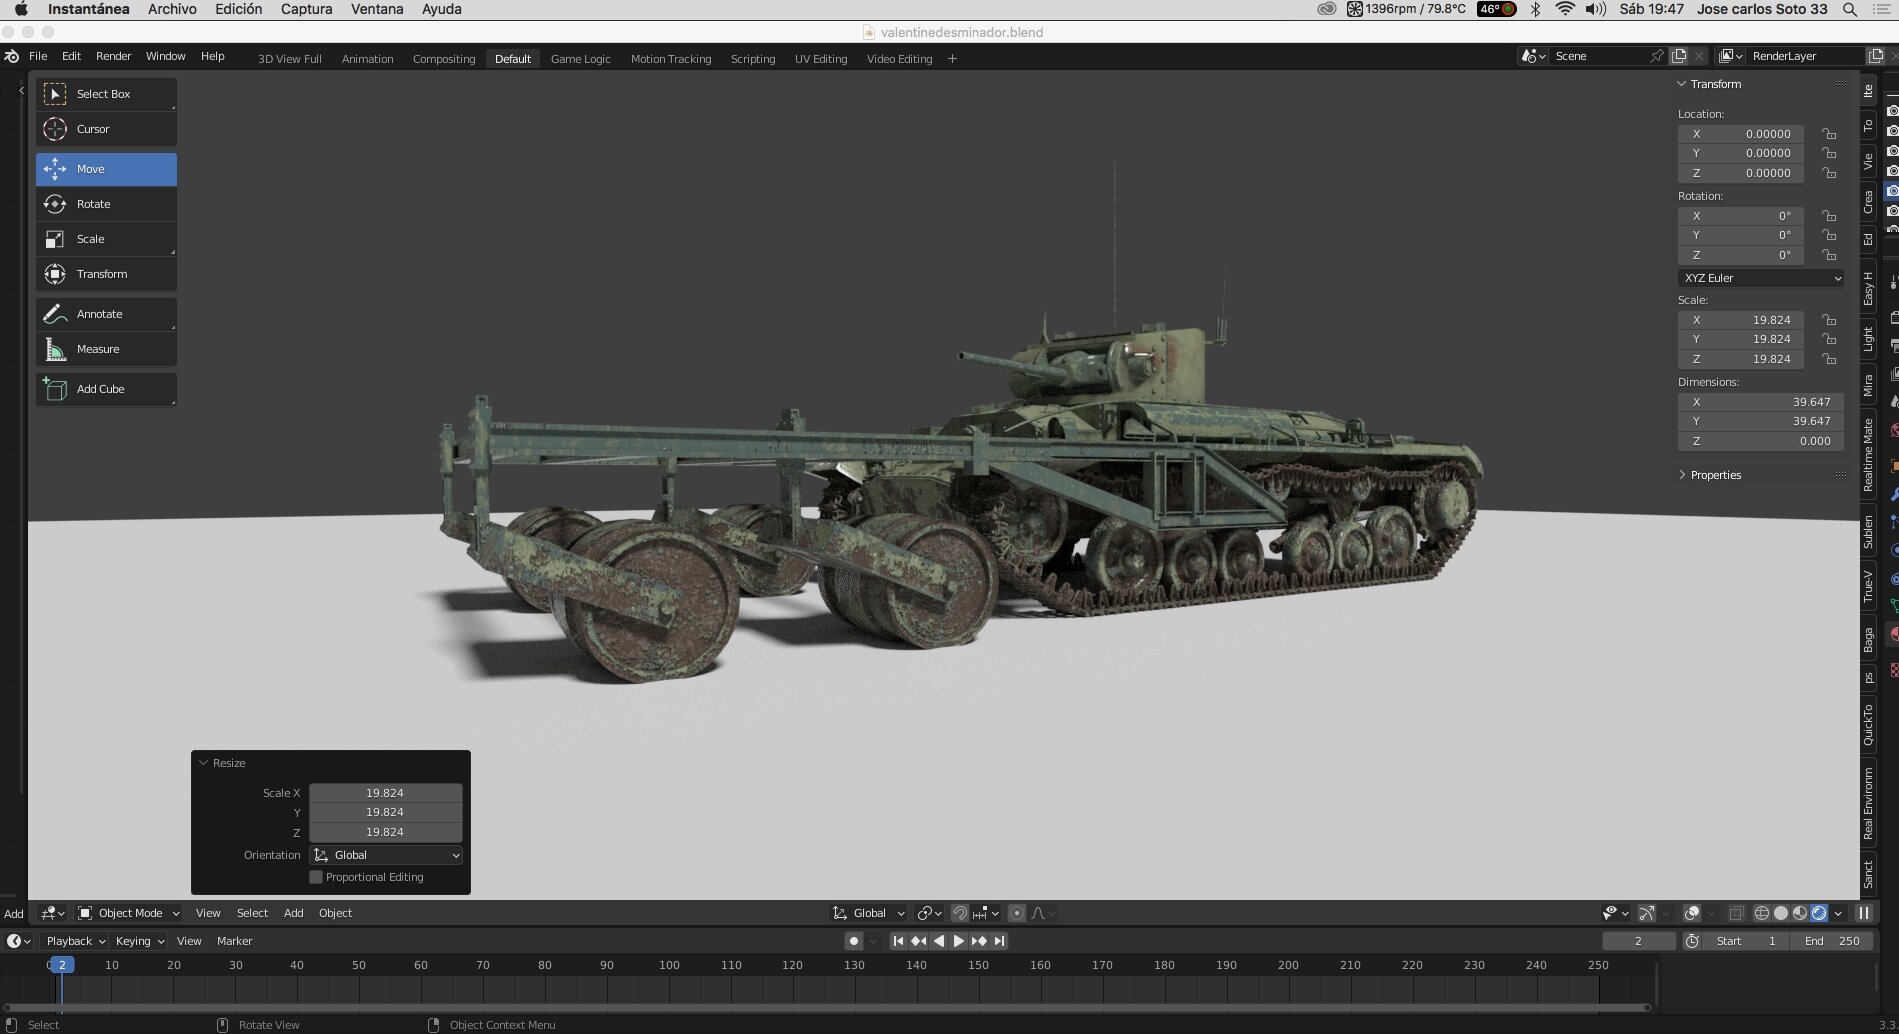Screen dimensions: 1899x1034
Task: Open the QuickTo sidebar tab
Action: pos(1868,725)
